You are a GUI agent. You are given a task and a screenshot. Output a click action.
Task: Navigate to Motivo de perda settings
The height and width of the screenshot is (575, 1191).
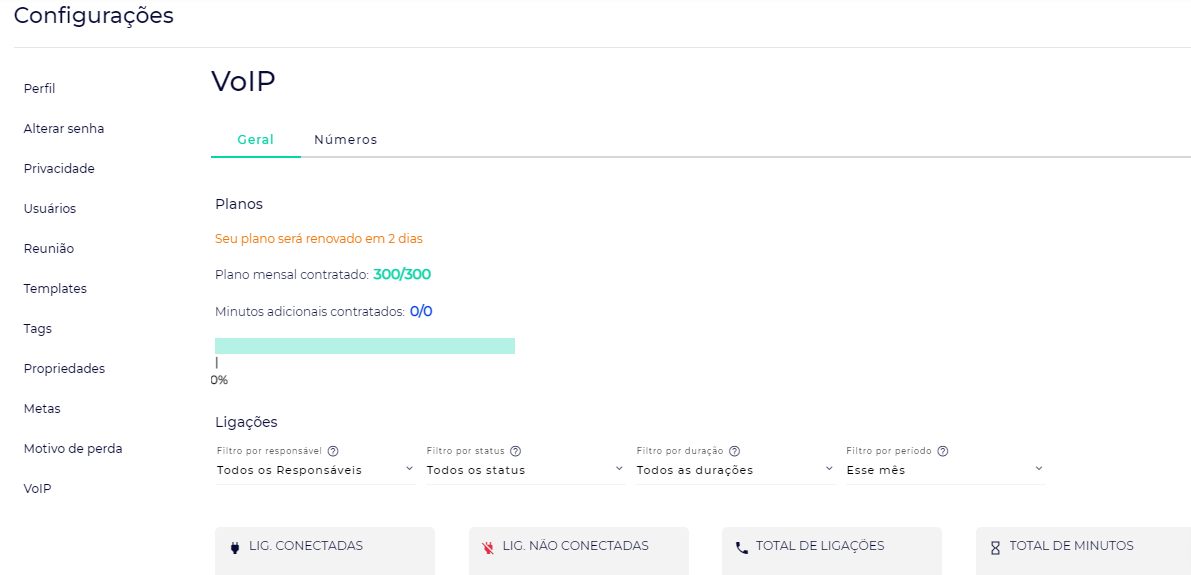(x=73, y=449)
